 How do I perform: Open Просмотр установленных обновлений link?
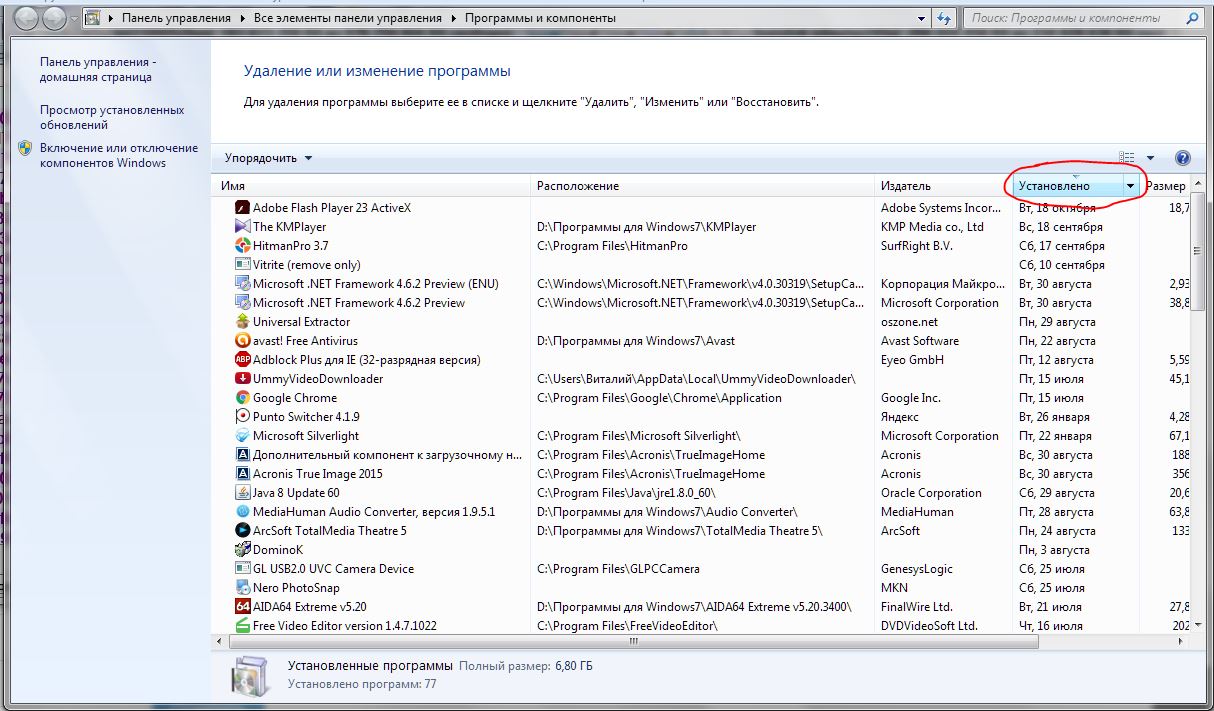click(112, 118)
